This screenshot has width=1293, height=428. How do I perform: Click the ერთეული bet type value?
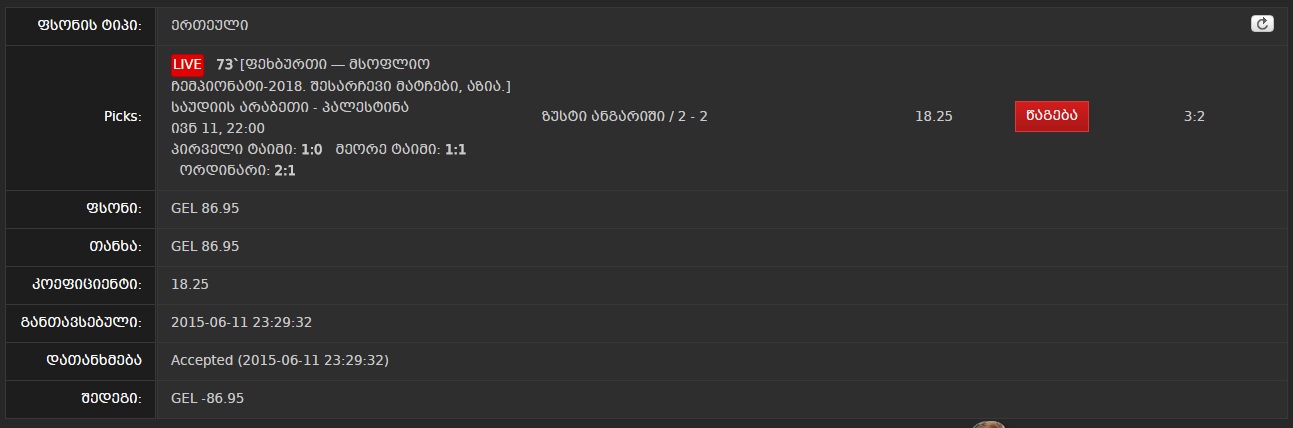point(210,24)
